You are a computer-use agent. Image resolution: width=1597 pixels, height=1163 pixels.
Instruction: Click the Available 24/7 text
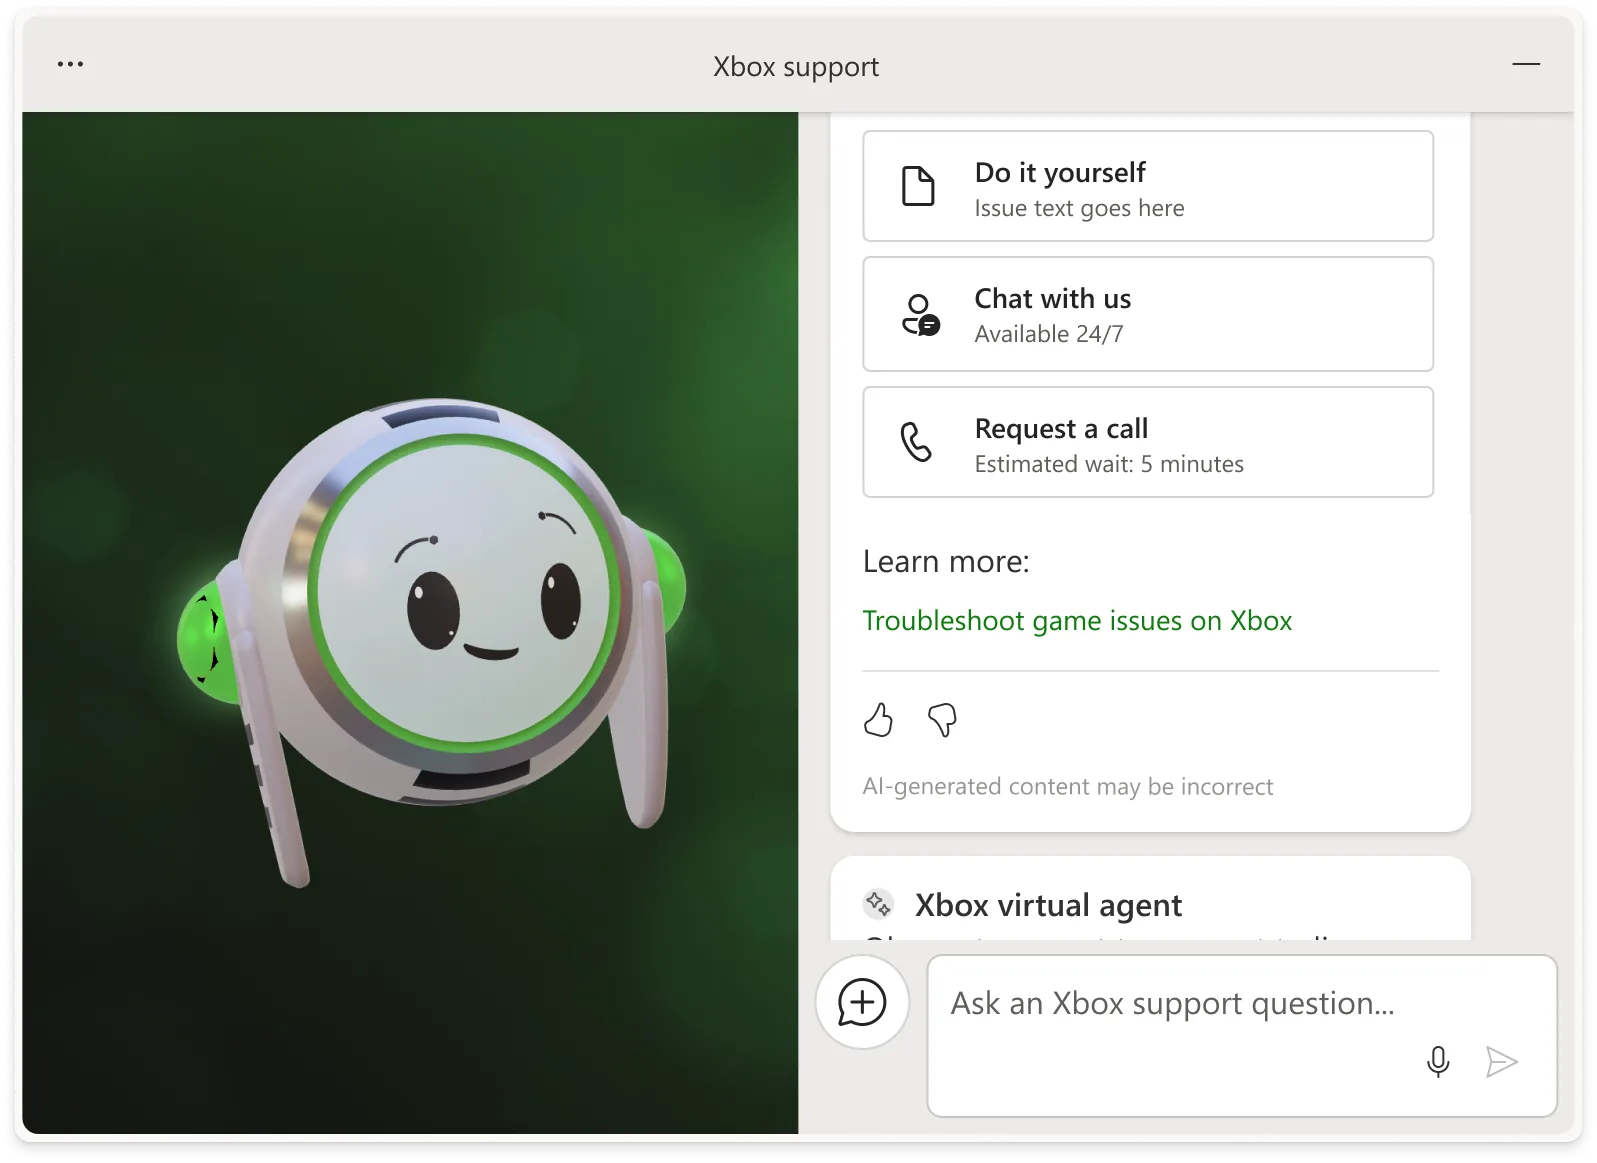point(1049,334)
